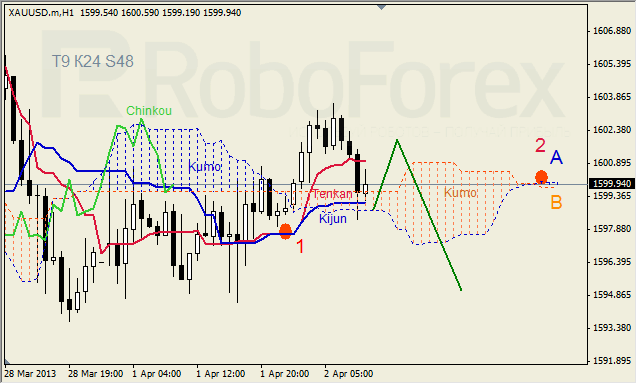Click the price level 1606.880
This screenshot has width=637, height=384.
click(612, 31)
